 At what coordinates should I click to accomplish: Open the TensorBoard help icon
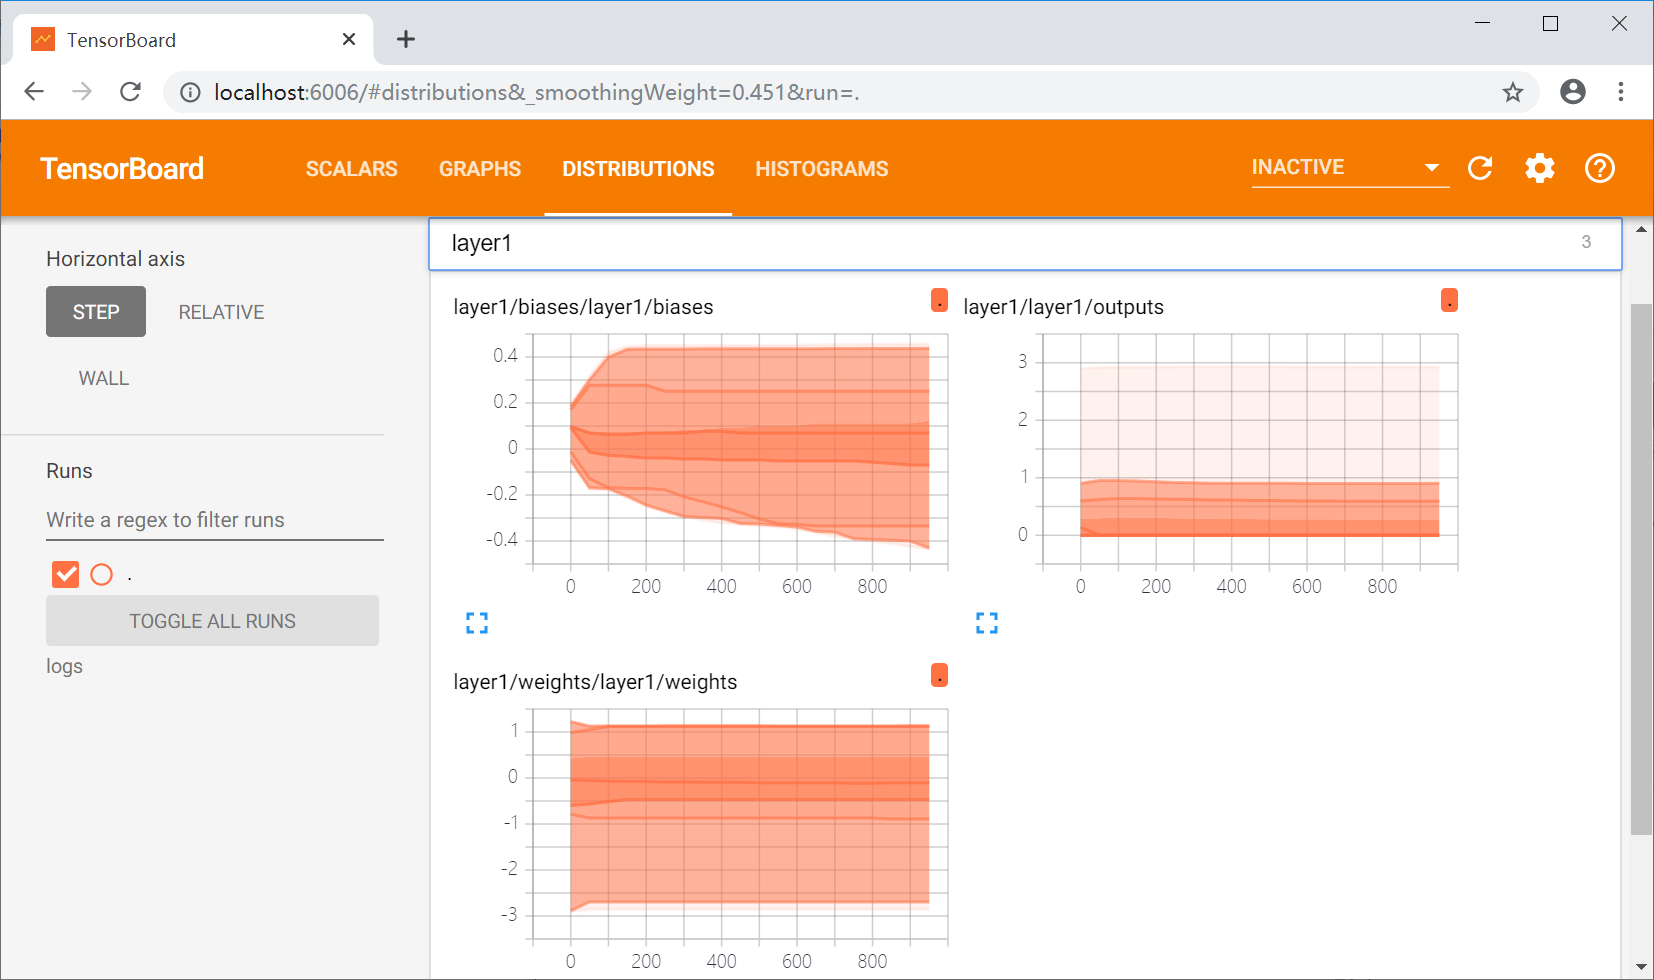(1600, 168)
